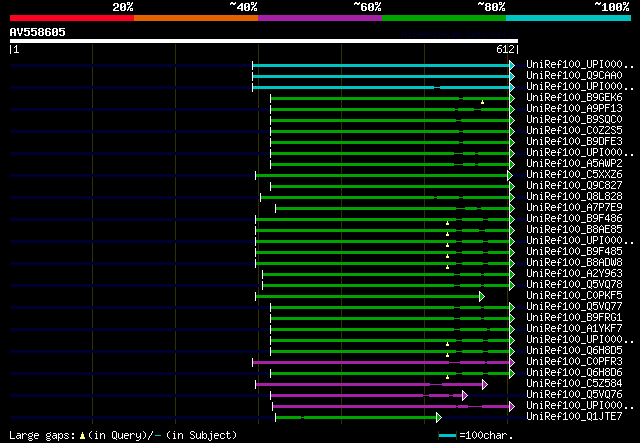This screenshot has width=640, height=443.
Task: Click the yellow gap marker under the B9GEK6 bar
Action: pyautogui.click(x=482, y=102)
